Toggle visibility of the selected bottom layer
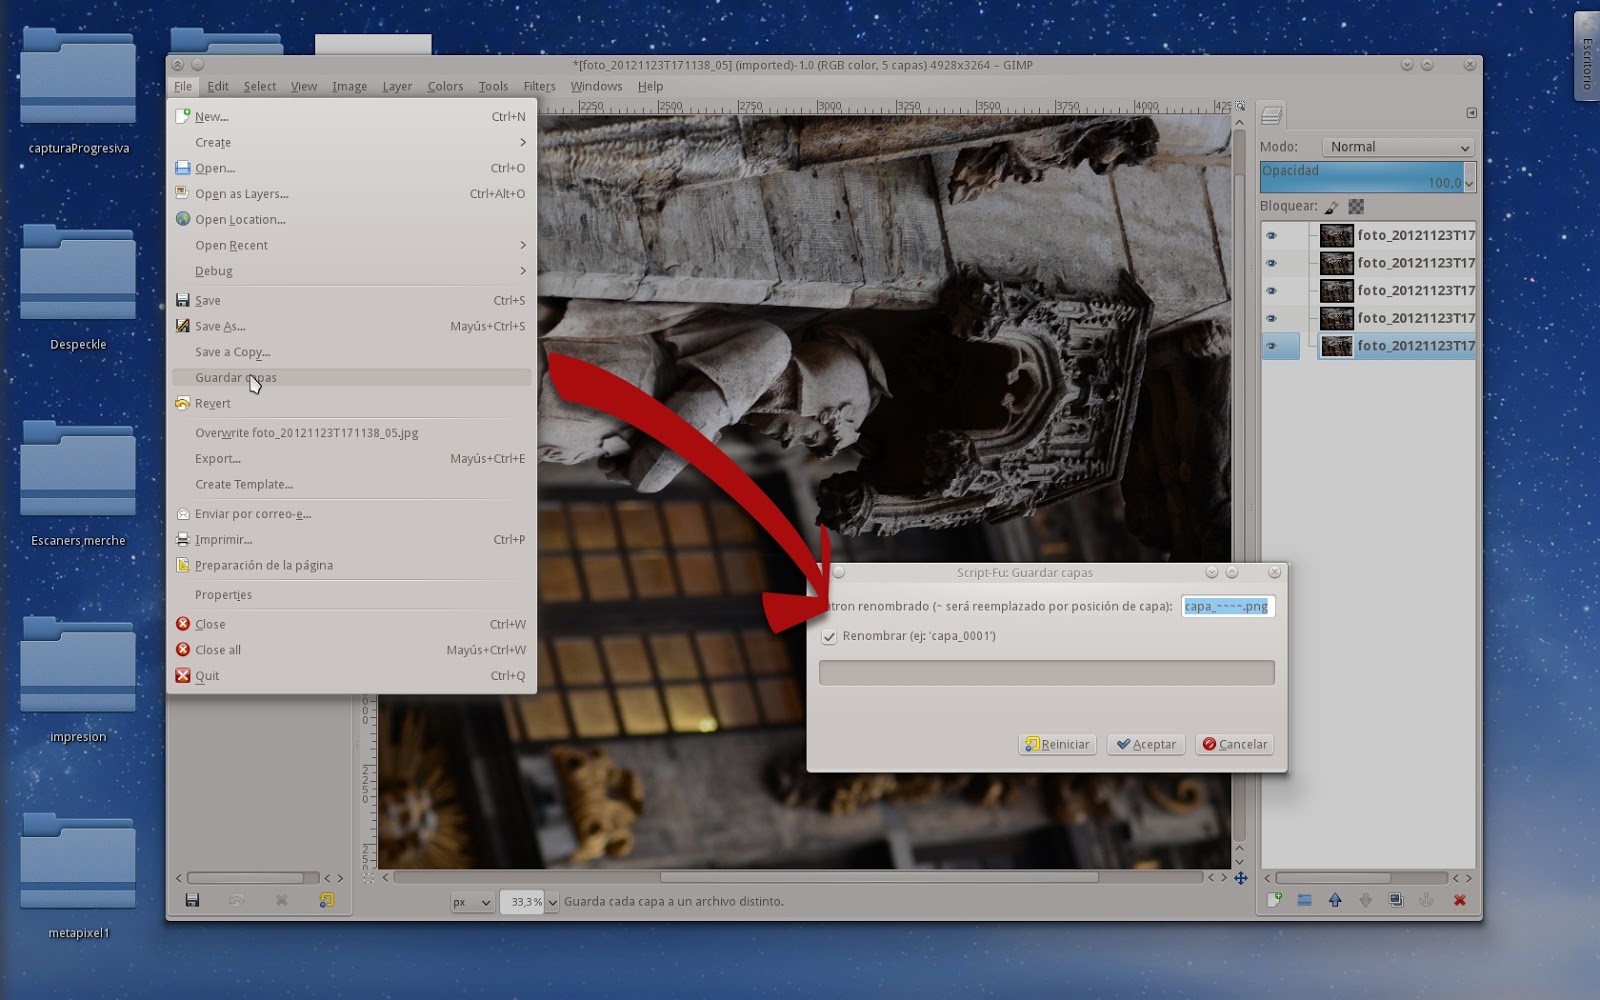1600x1000 pixels. coord(1271,346)
